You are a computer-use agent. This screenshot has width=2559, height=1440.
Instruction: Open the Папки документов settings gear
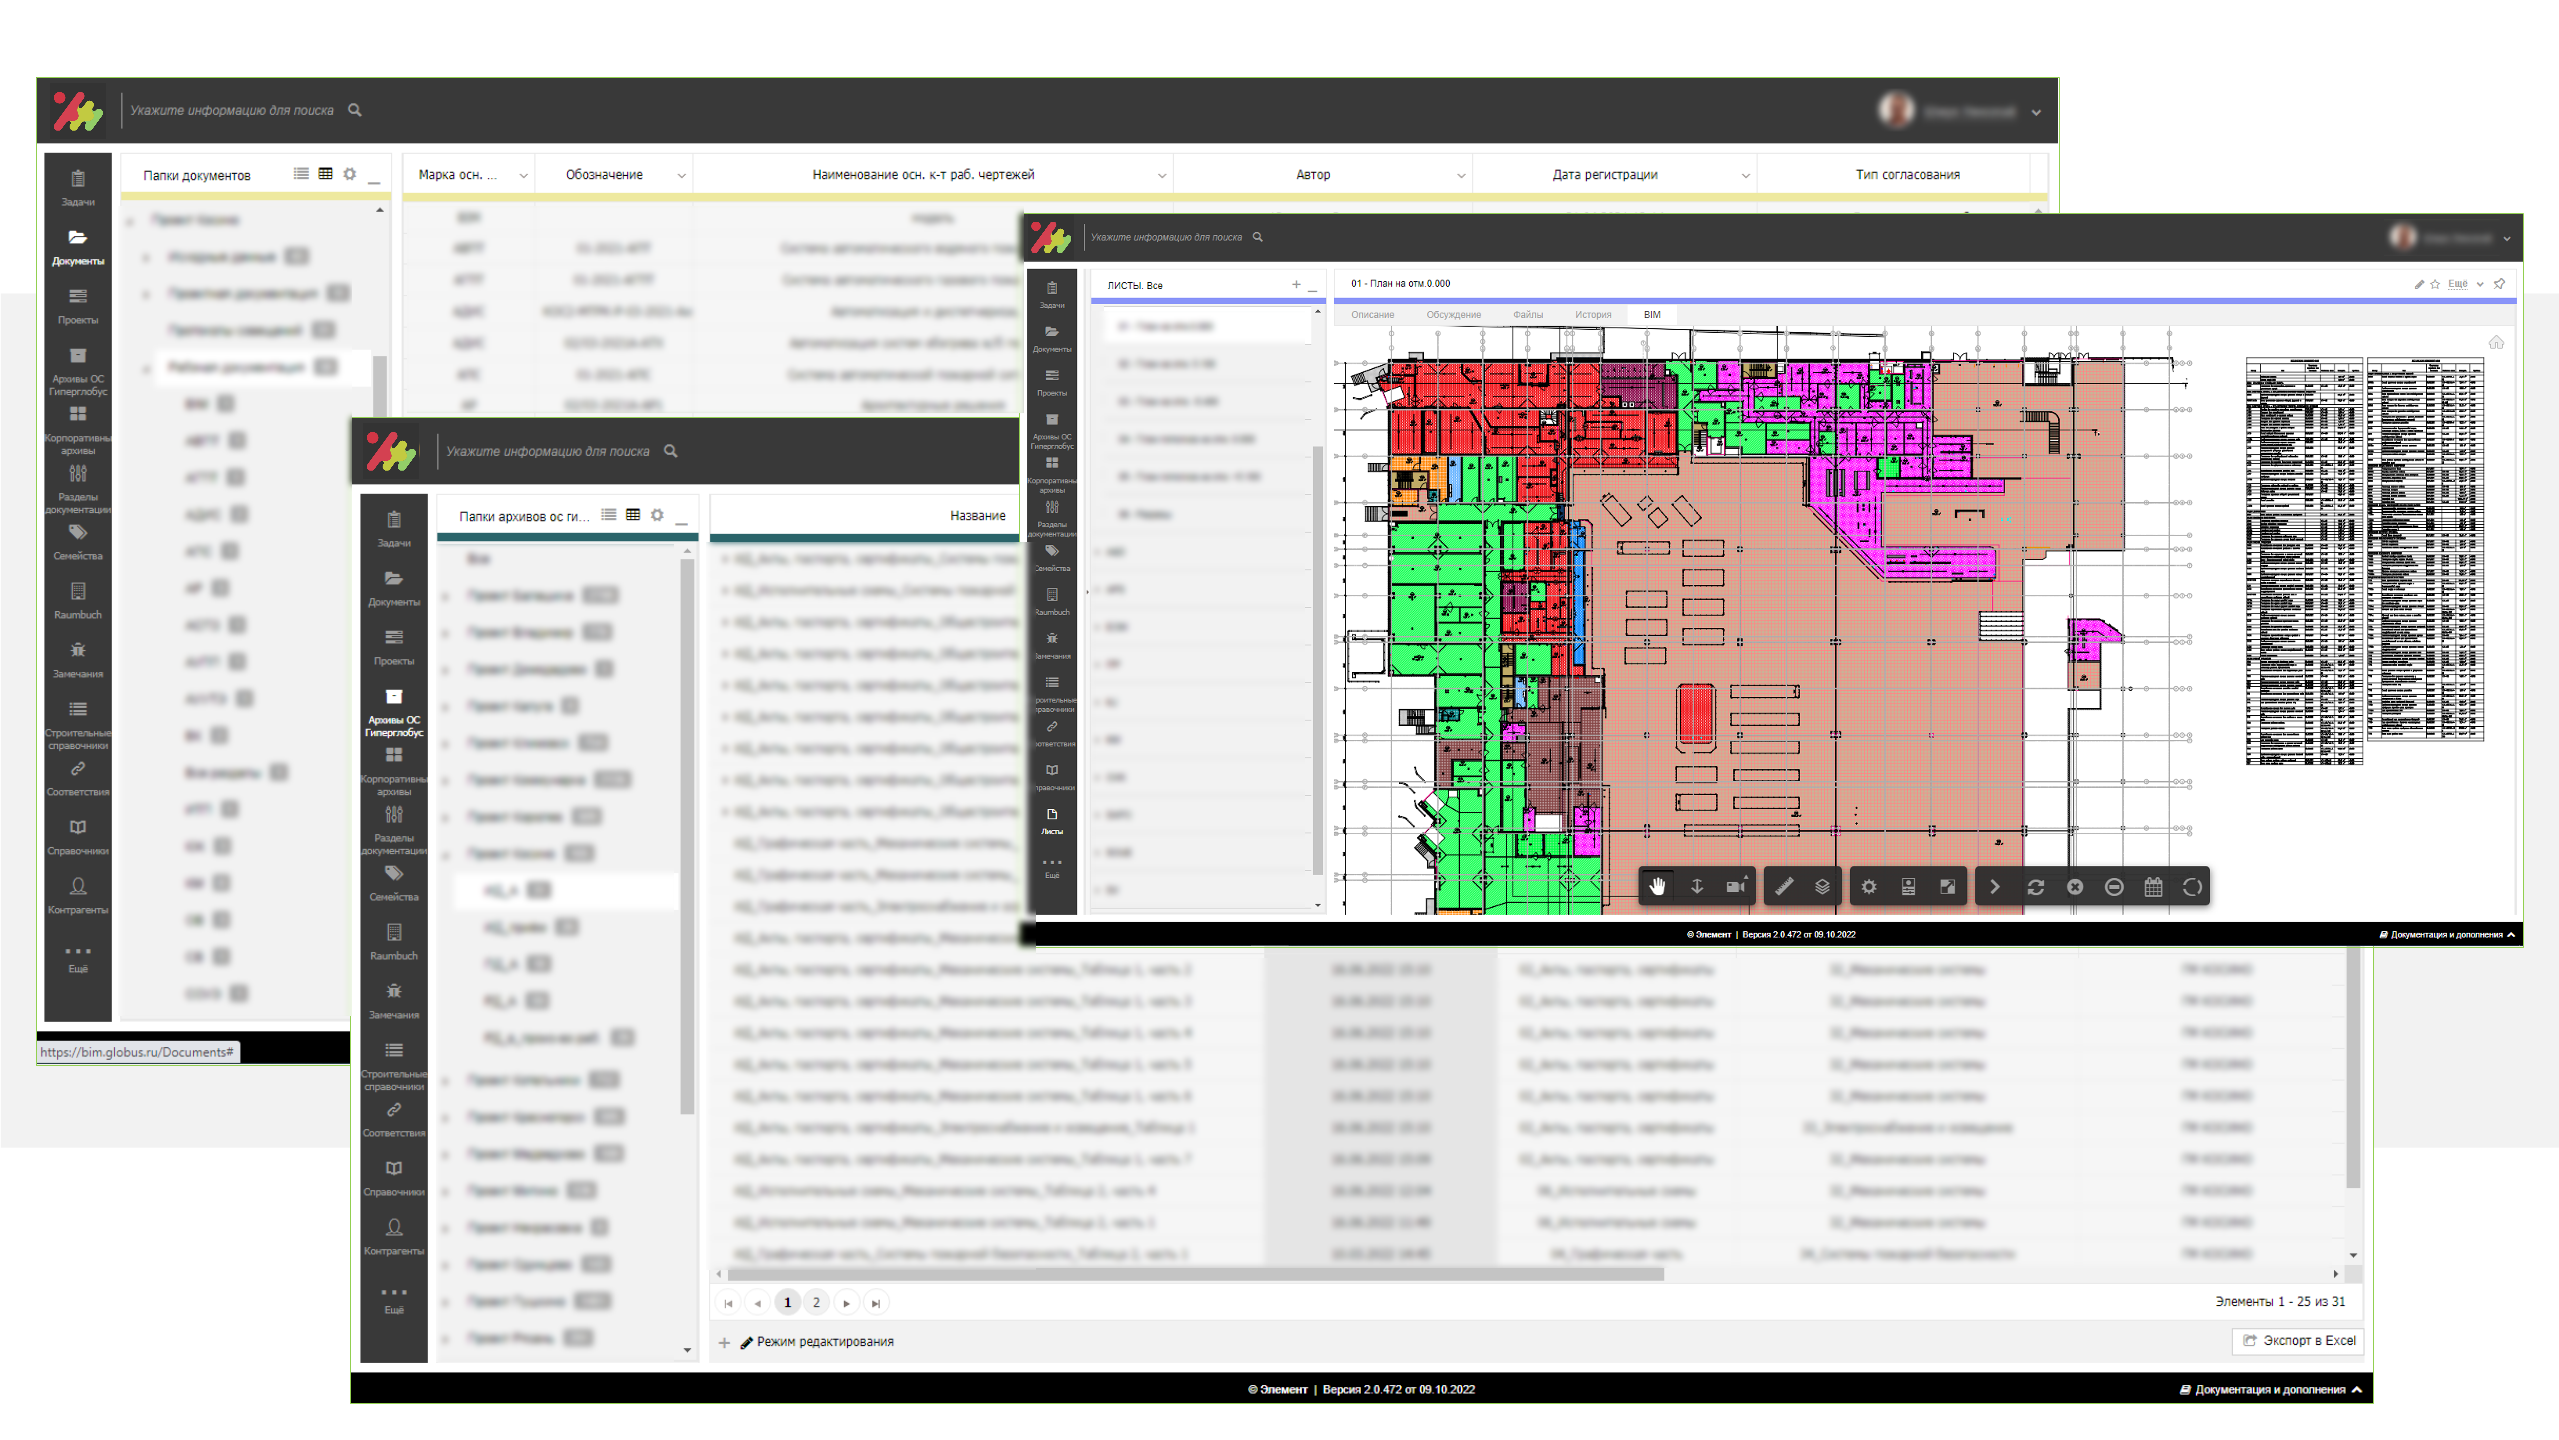pyautogui.click(x=349, y=173)
